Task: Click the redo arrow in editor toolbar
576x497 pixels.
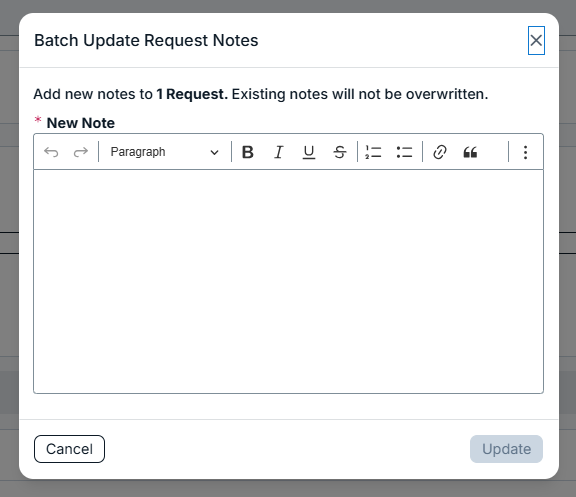Action: 80,152
